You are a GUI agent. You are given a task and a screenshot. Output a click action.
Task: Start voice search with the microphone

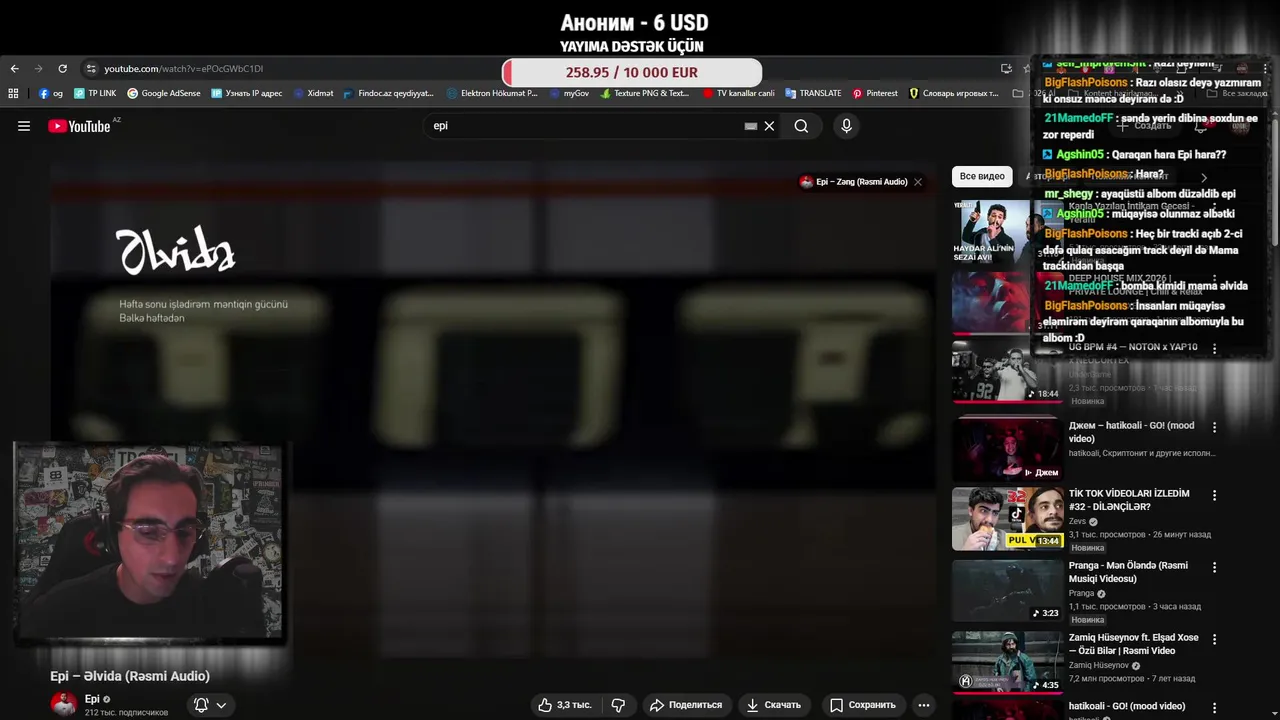[x=846, y=126]
